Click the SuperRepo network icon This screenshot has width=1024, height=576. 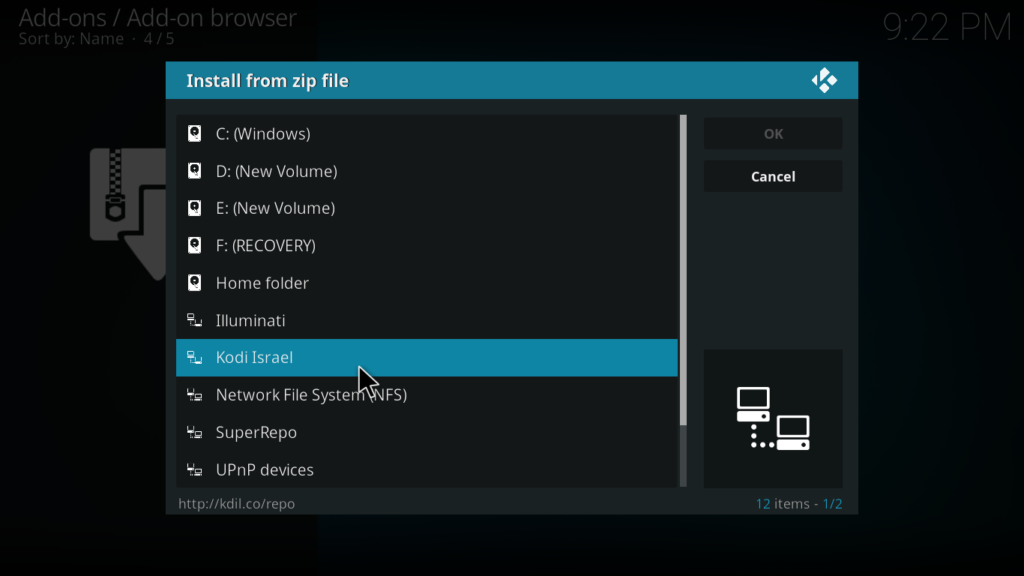pos(195,432)
